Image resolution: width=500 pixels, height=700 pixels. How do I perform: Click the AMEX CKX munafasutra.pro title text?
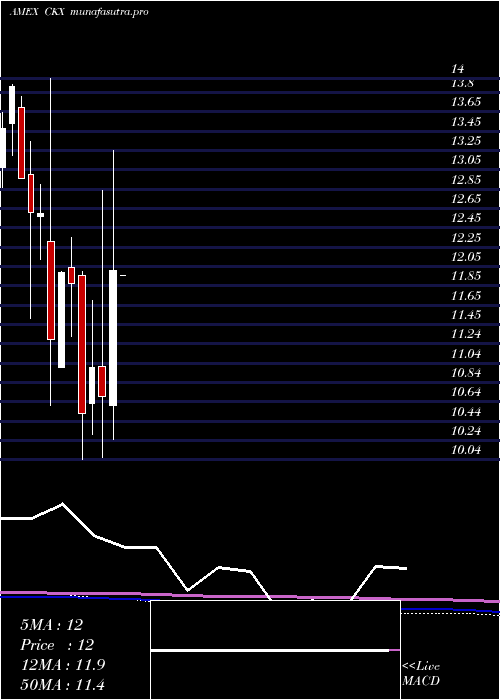pos(79,12)
